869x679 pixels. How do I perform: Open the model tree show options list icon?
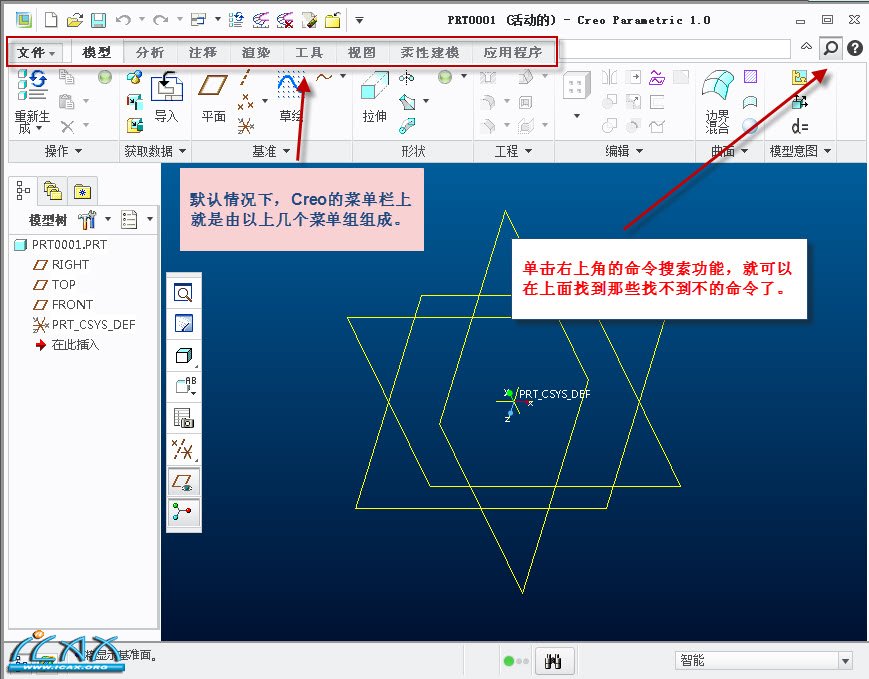point(129,219)
